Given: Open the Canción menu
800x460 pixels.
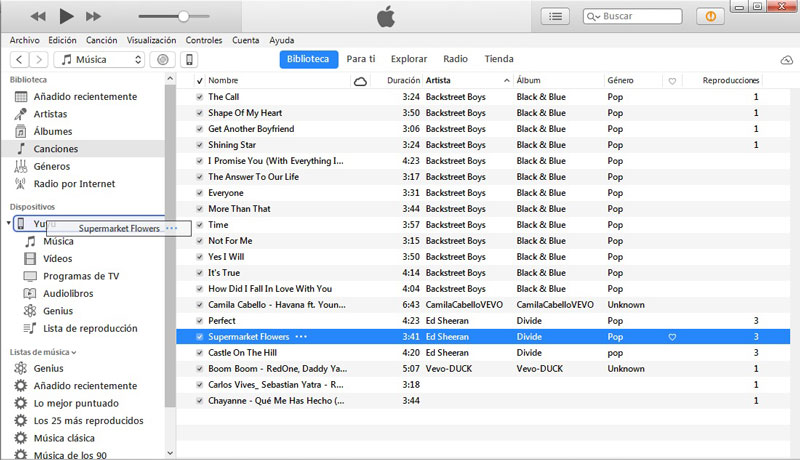Looking at the screenshot, I should click(x=102, y=40).
